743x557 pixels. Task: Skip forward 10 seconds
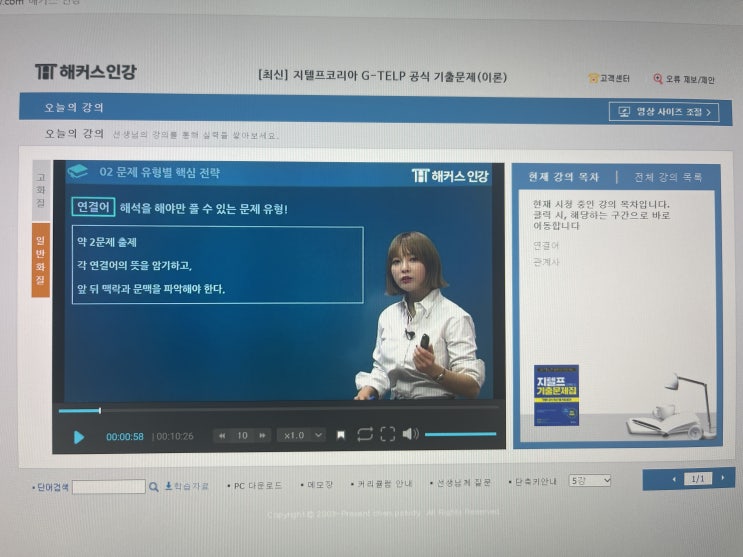pos(262,436)
